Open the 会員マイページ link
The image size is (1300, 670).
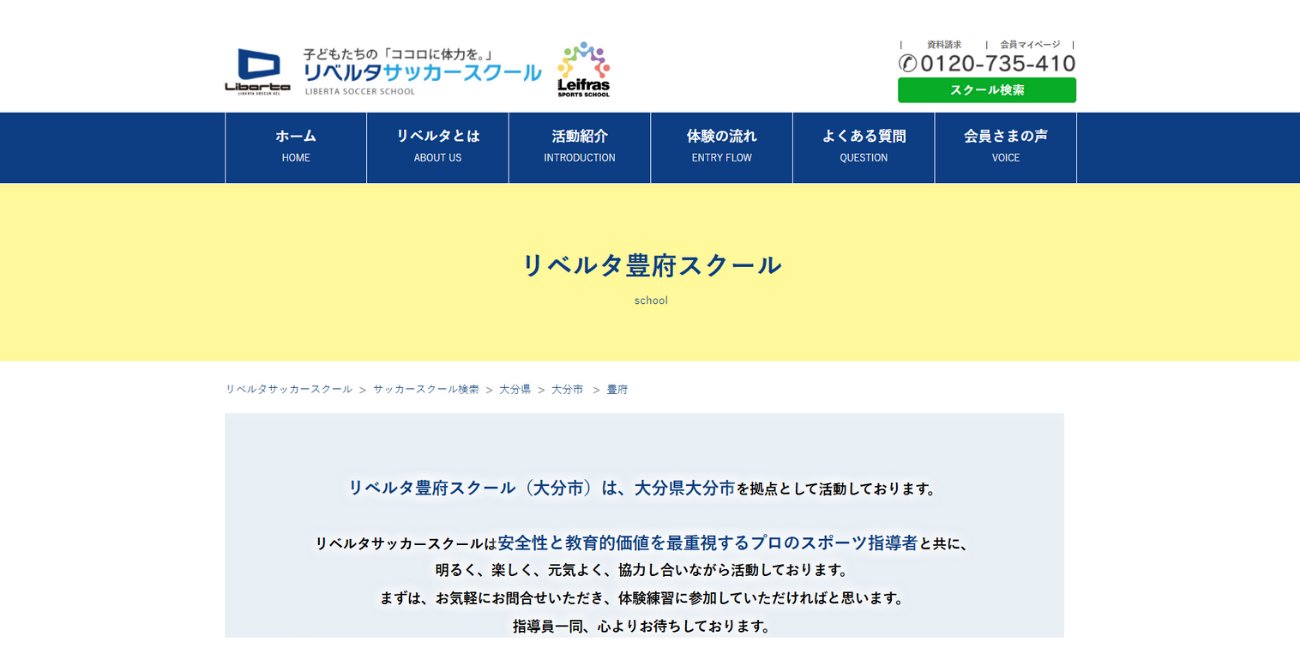point(1029,45)
